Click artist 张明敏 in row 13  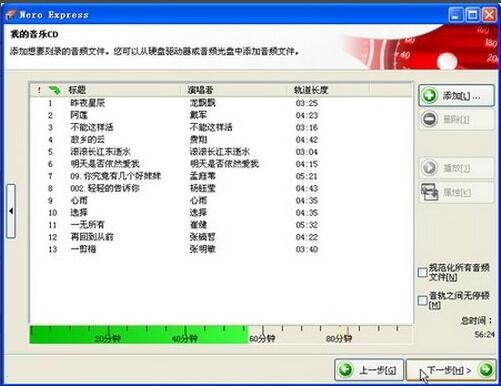coord(203,249)
